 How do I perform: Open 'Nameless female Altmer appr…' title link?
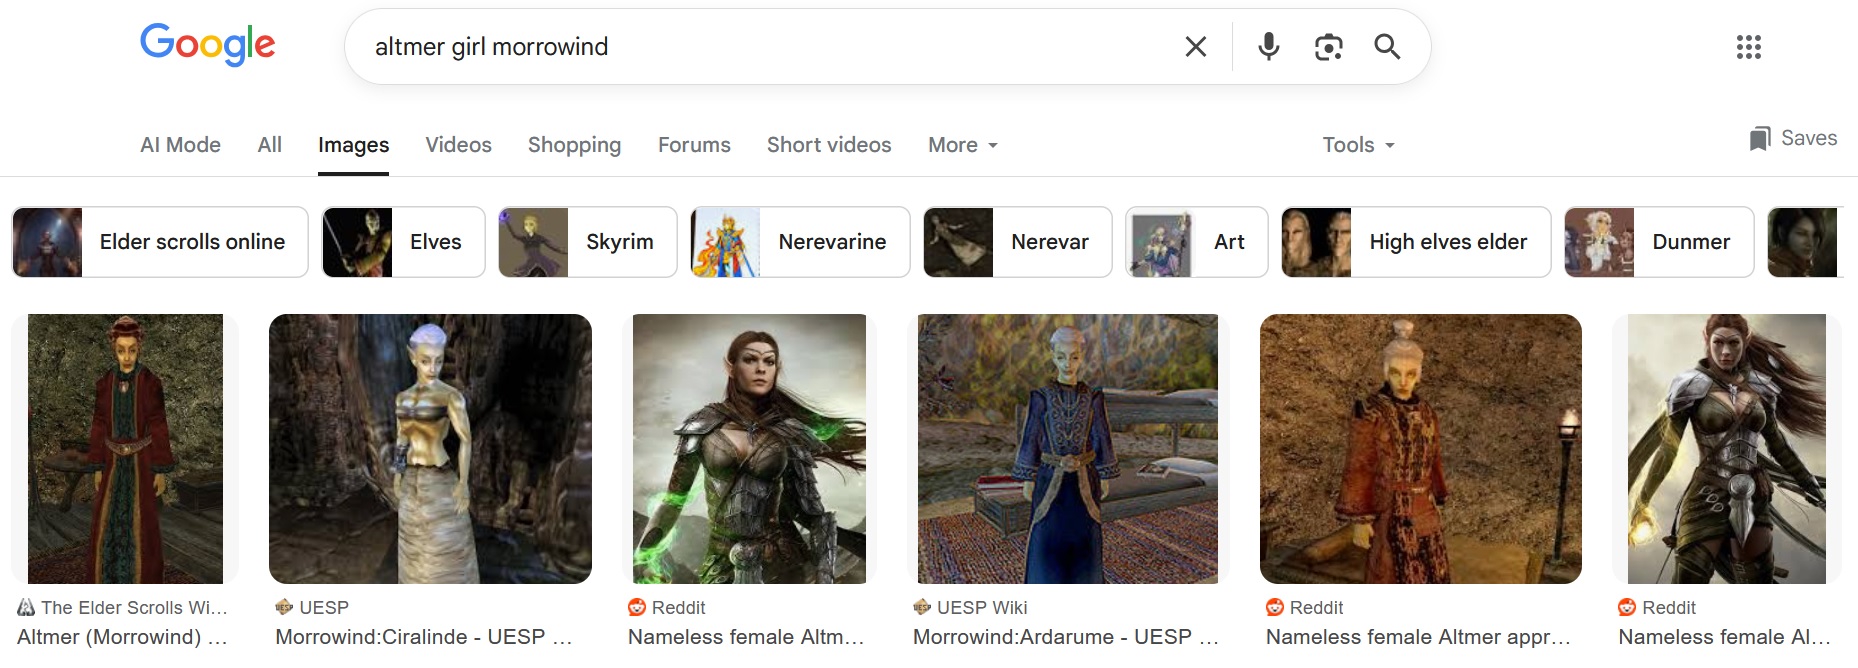pos(1418,637)
